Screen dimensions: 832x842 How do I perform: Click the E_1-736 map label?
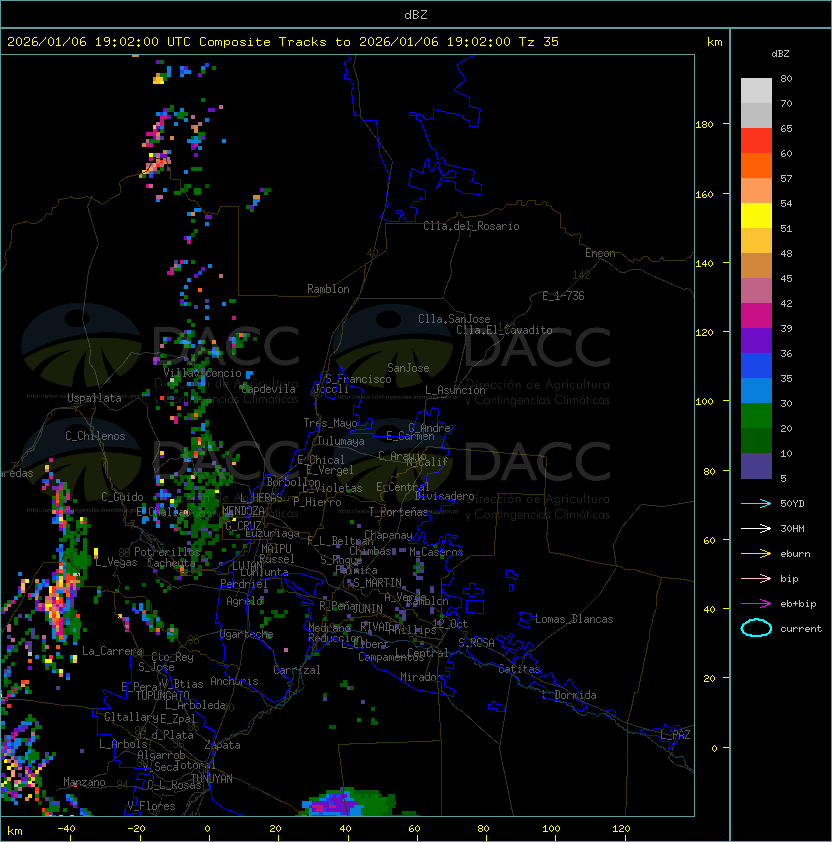click(563, 296)
